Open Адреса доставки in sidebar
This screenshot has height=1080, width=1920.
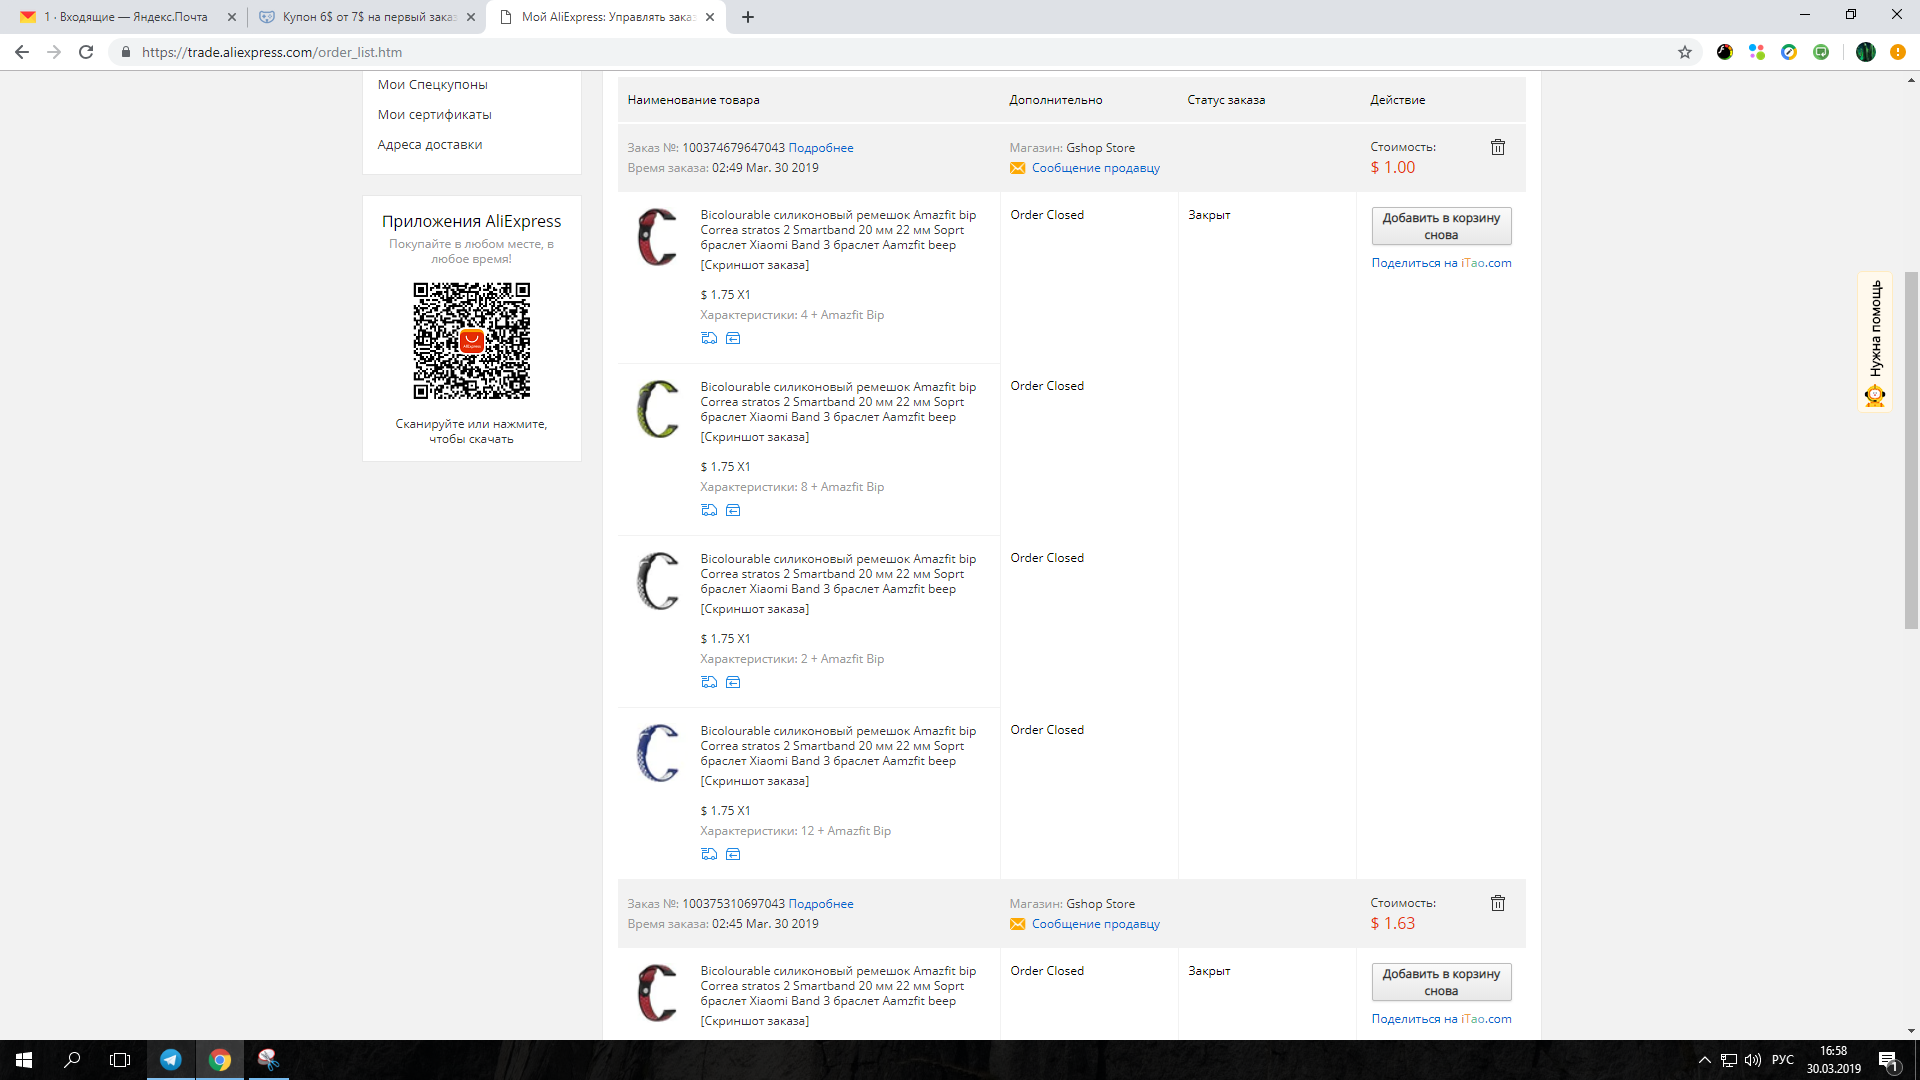point(430,145)
